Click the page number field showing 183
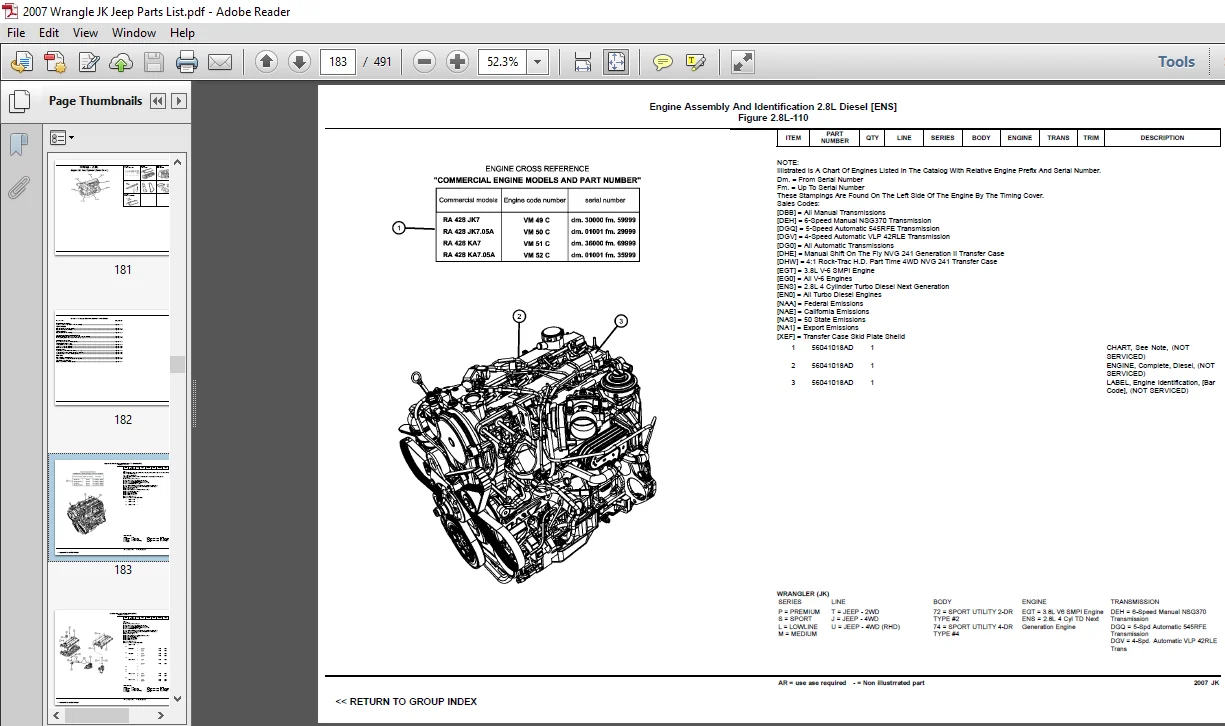This screenshot has height=726, width=1225. (x=338, y=62)
